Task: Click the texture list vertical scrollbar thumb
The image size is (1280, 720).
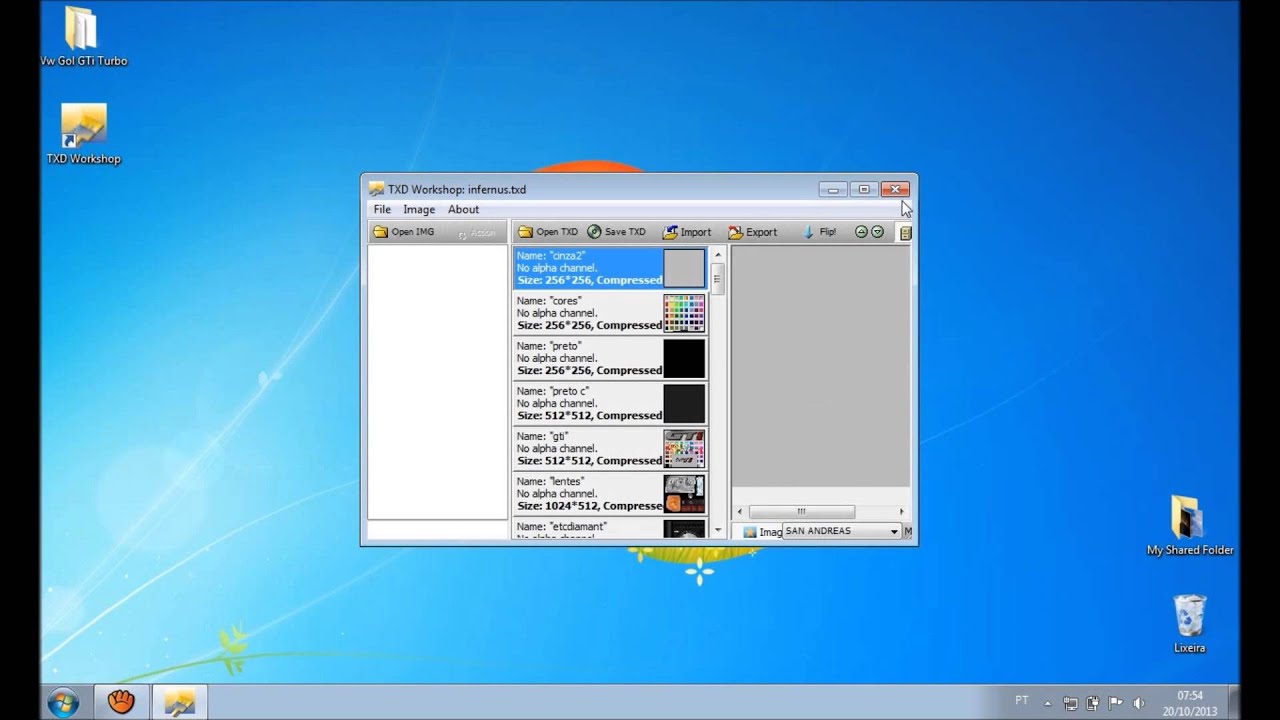Action: point(718,279)
